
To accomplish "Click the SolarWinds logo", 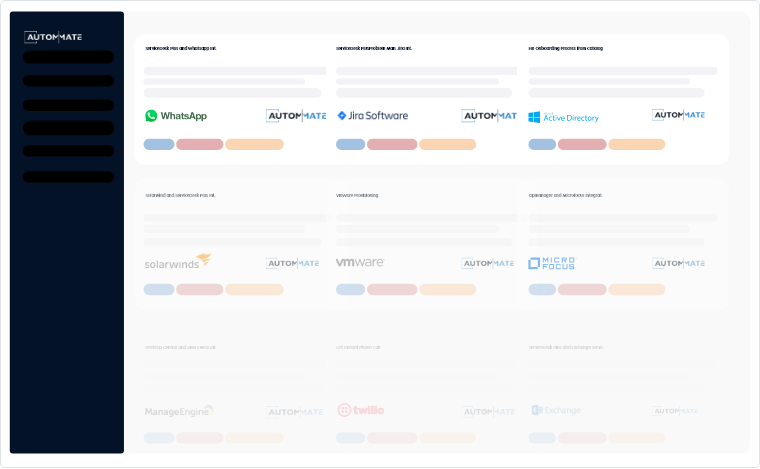I will 178,262.
